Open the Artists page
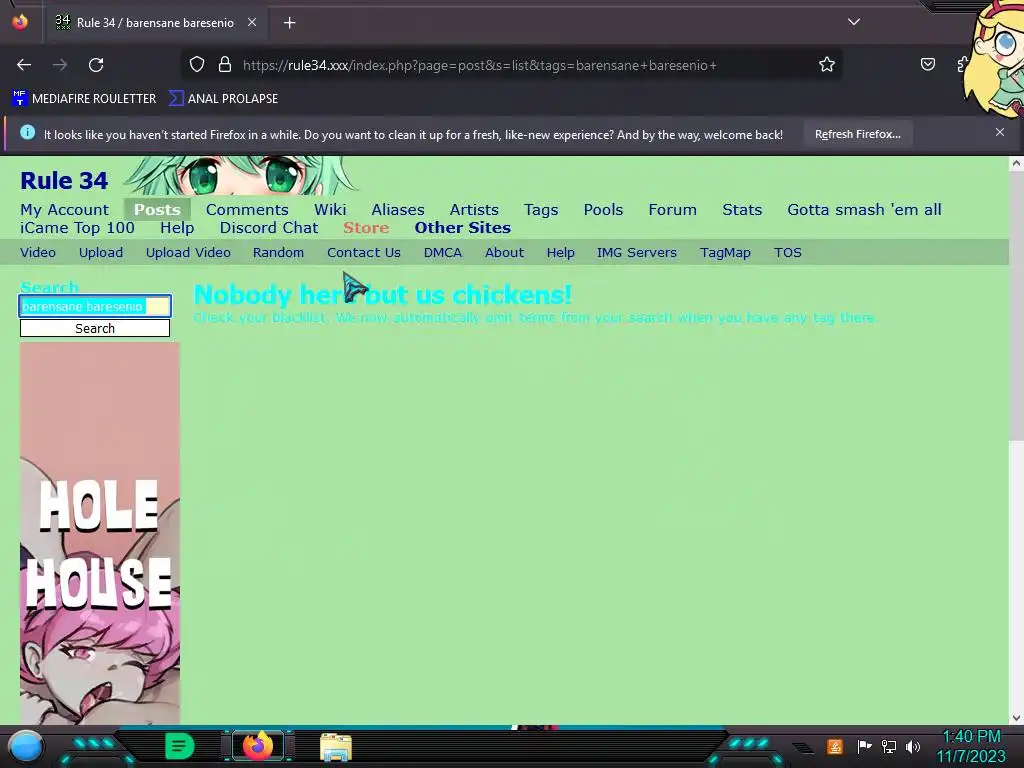1024x768 pixels. click(x=474, y=210)
